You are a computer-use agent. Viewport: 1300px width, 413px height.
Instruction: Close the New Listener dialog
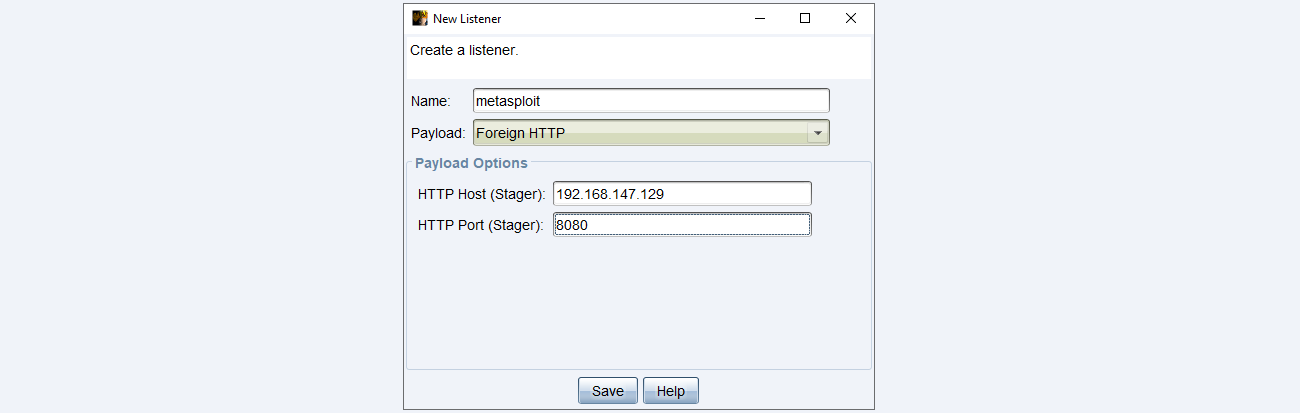(x=850, y=18)
